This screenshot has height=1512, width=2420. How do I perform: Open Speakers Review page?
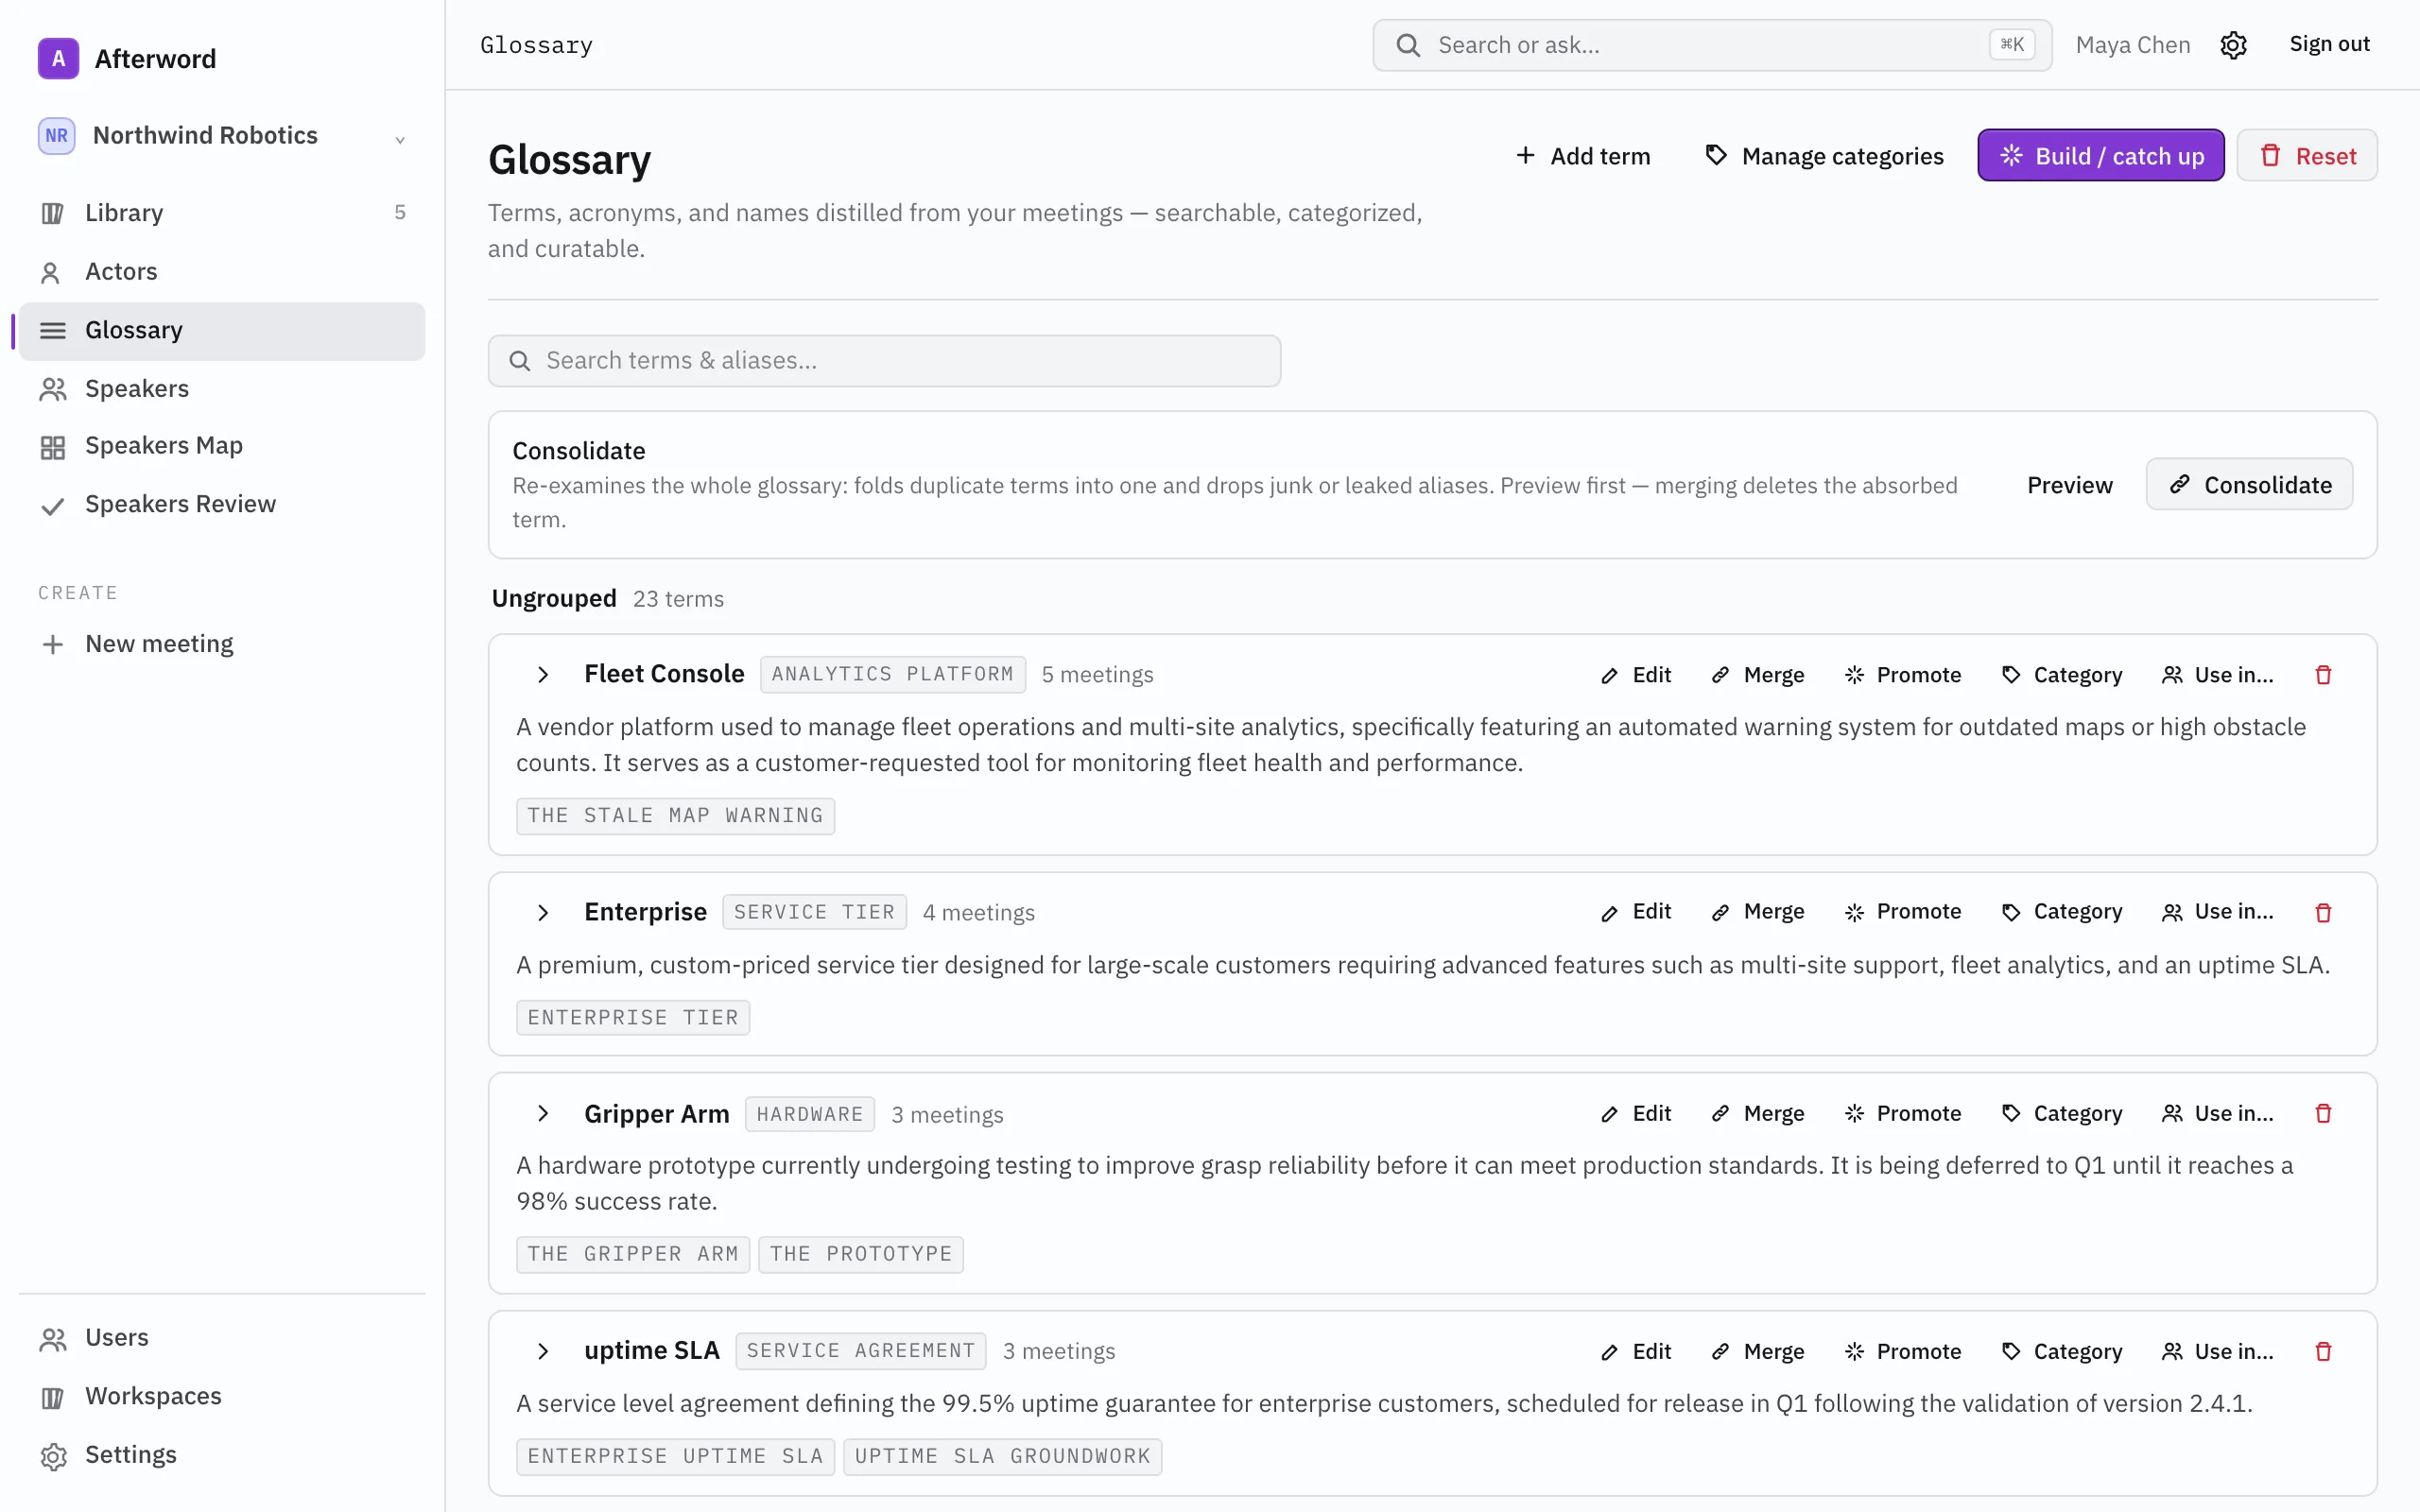point(222,504)
